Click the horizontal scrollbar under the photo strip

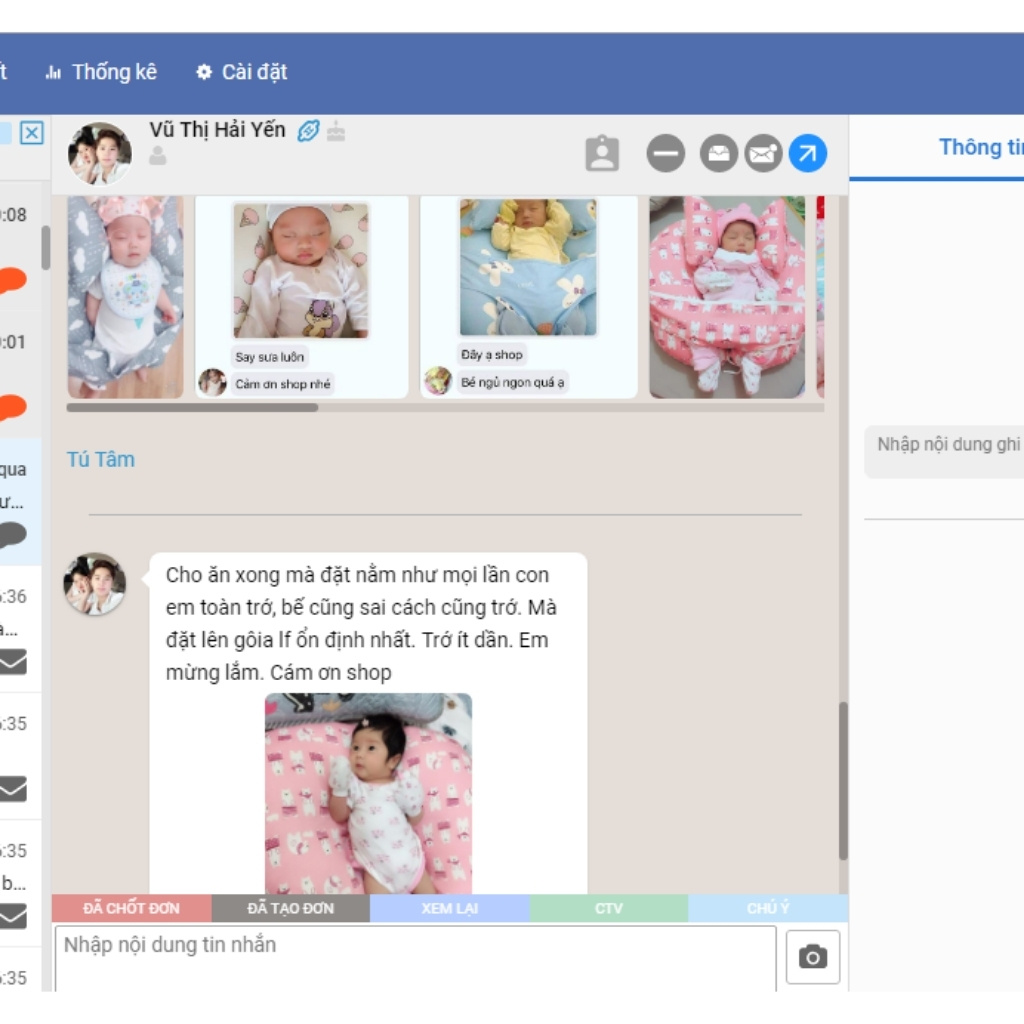click(x=192, y=408)
